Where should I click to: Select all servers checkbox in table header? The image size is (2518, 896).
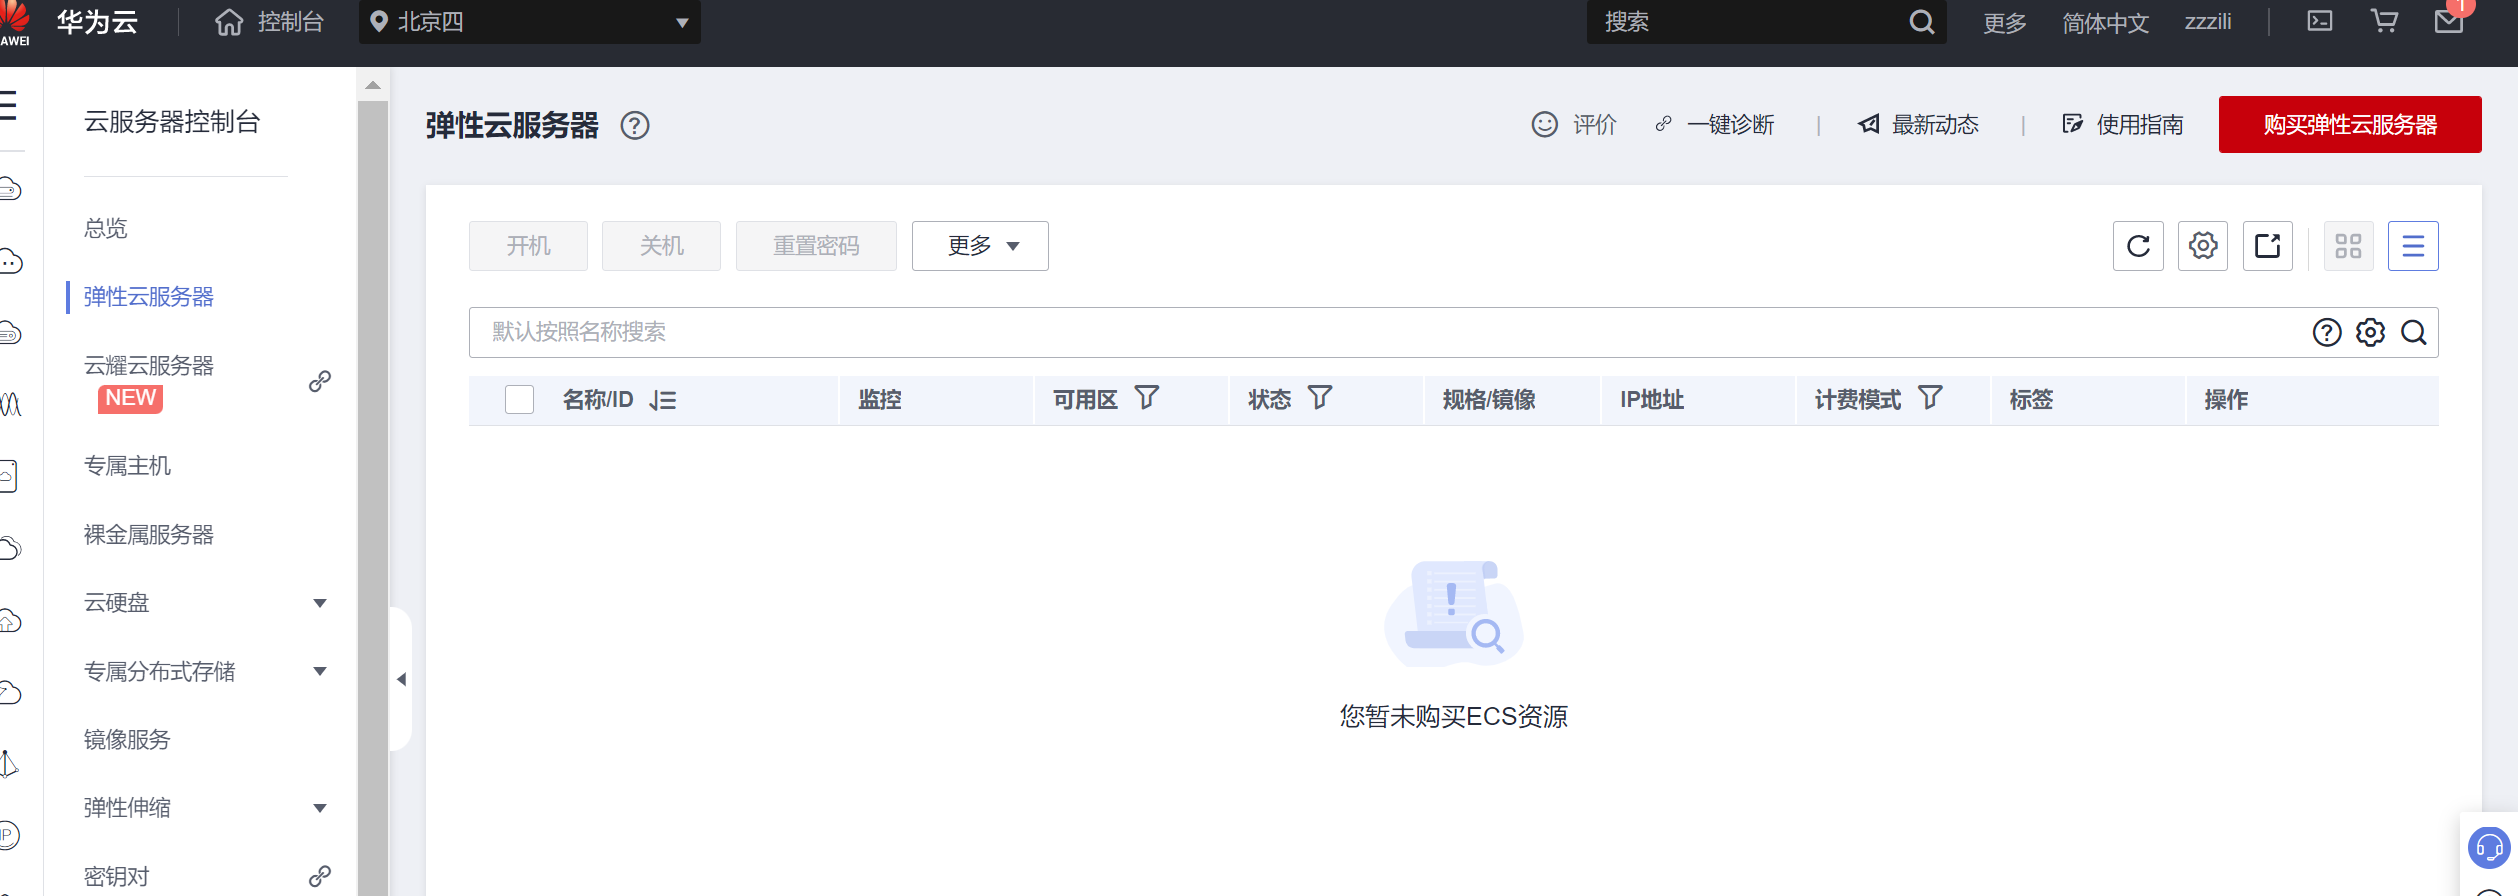point(519,400)
